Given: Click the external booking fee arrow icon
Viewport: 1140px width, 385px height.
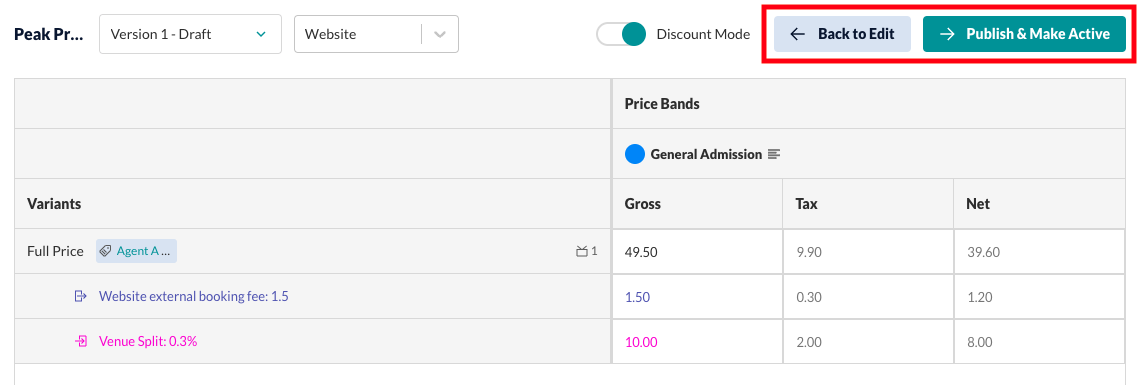Looking at the screenshot, I should point(81,296).
